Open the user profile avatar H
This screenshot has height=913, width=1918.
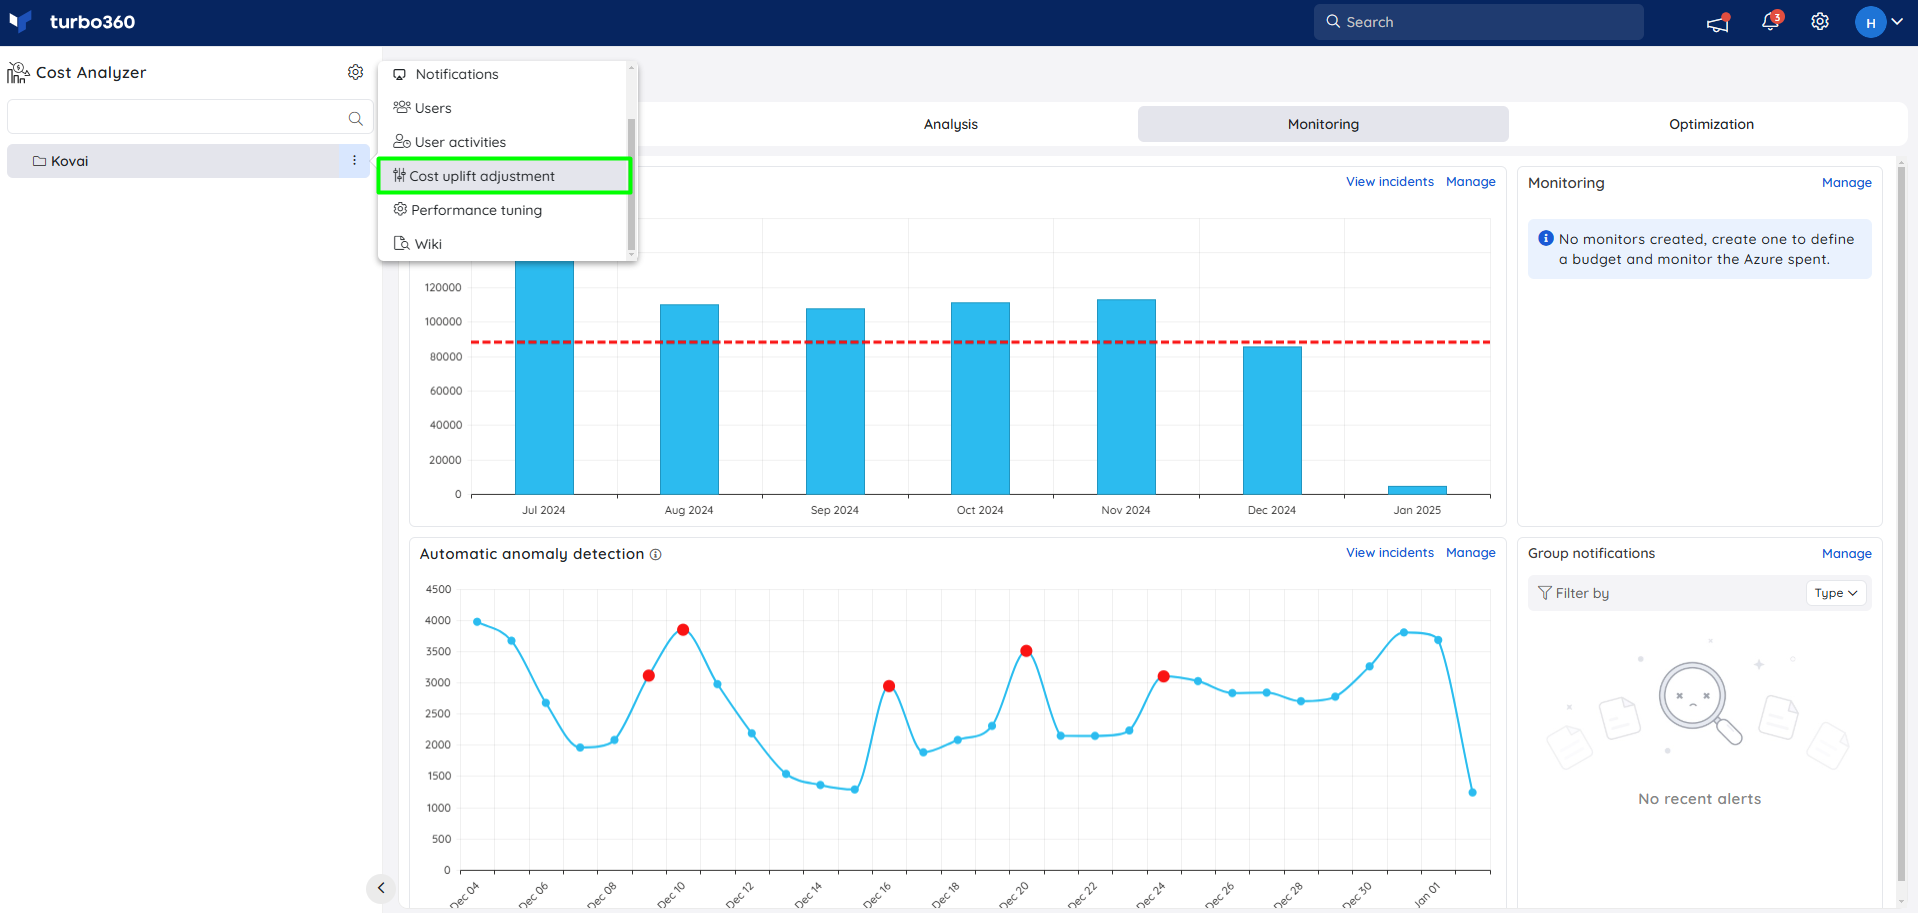tap(1870, 22)
